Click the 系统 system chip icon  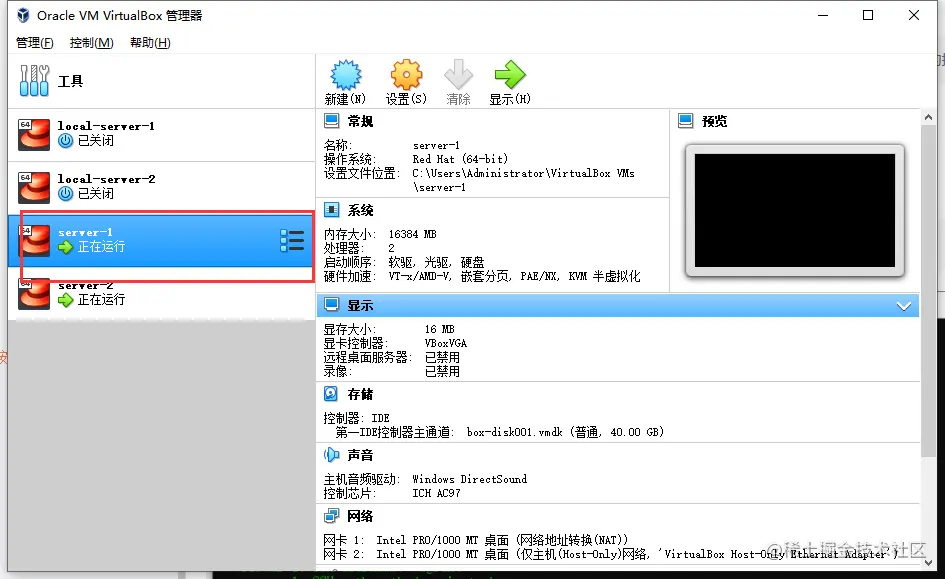[331, 210]
